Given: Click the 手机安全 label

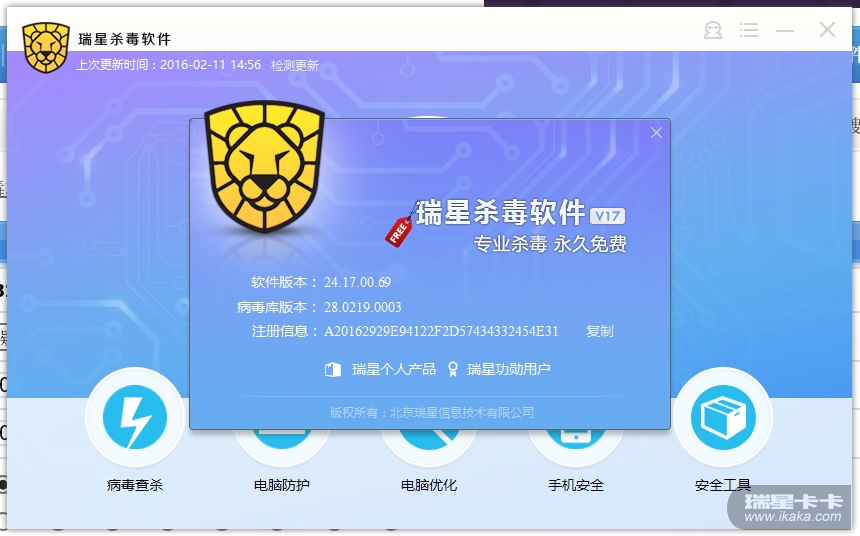Looking at the screenshot, I should pos(575,485).
